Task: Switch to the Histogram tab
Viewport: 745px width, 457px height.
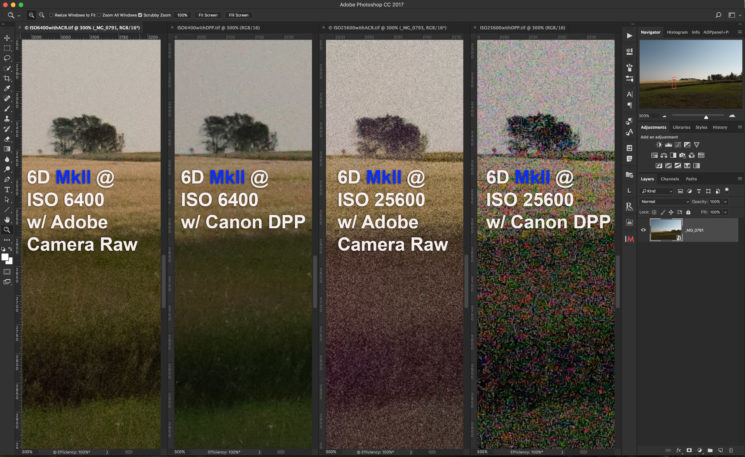Action: 677,32
